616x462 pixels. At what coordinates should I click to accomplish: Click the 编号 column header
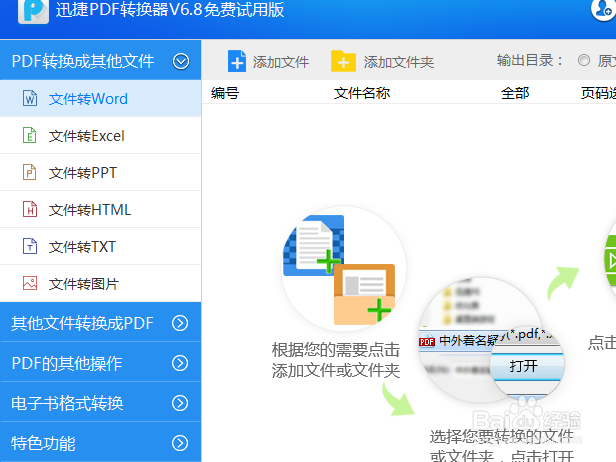[225, 93]
